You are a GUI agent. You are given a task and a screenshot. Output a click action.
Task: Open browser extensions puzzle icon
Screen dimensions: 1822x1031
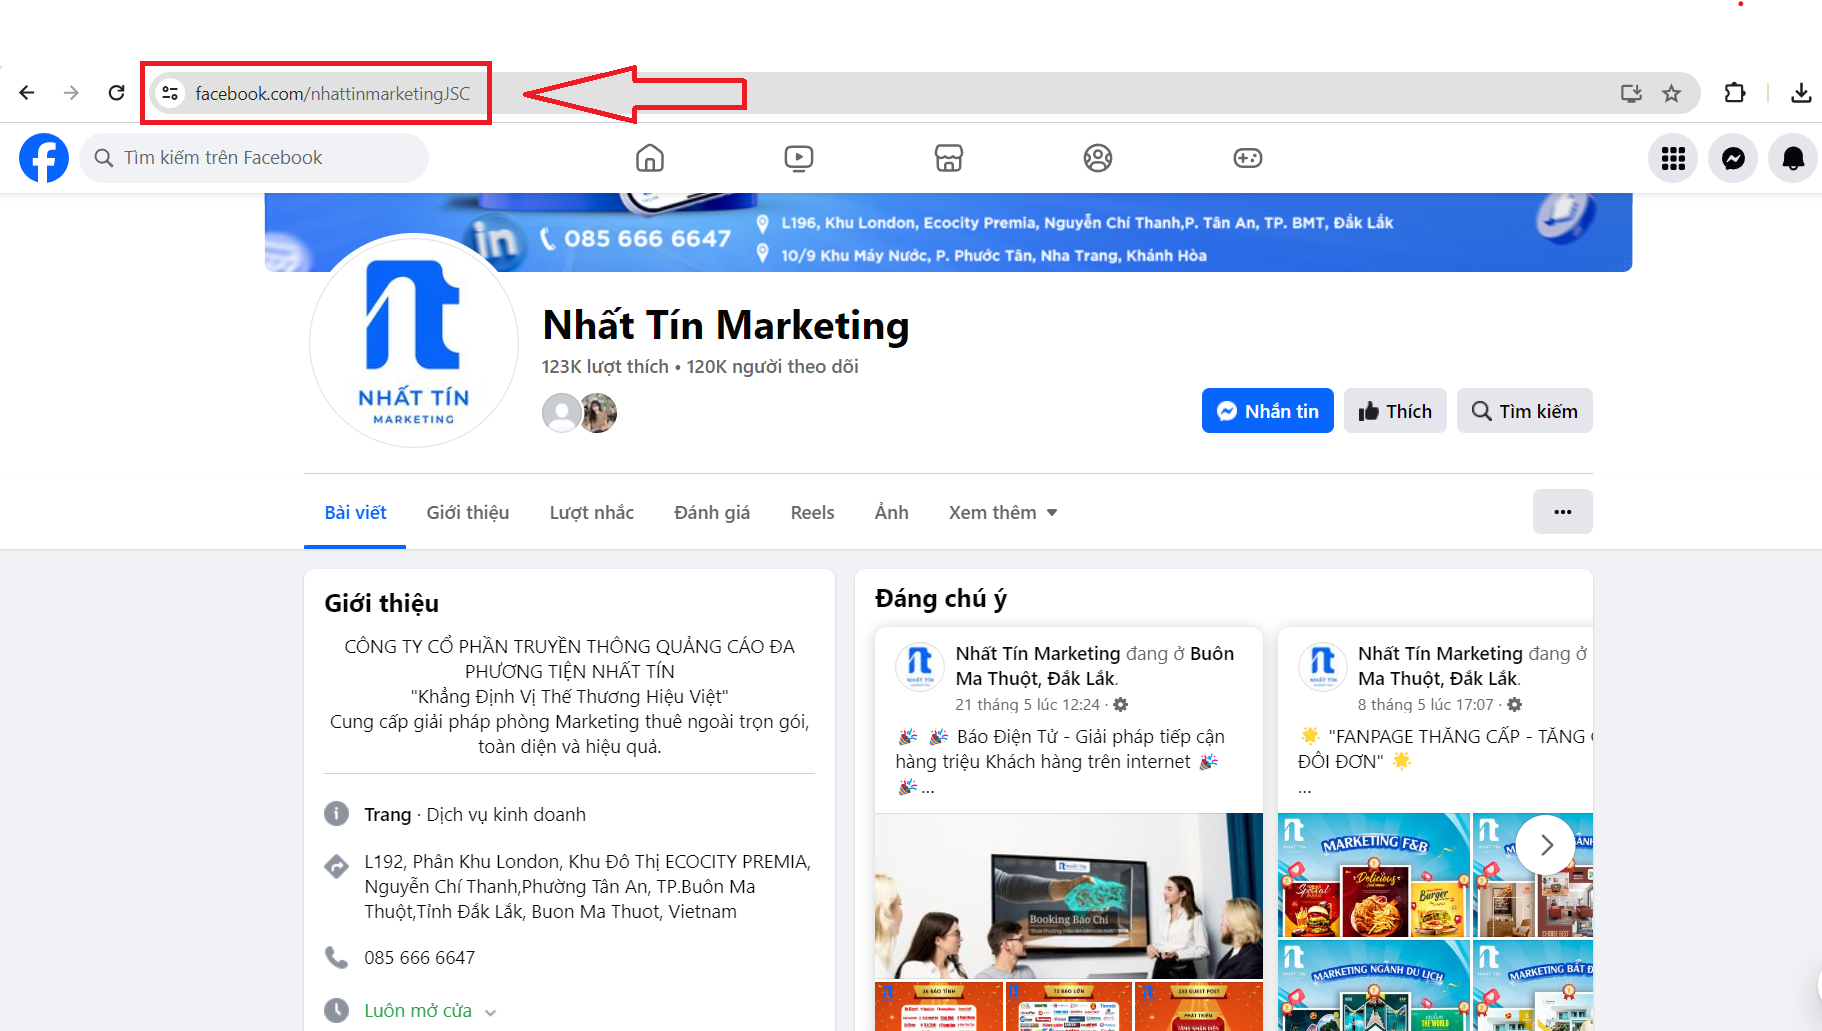point(1735,93)
